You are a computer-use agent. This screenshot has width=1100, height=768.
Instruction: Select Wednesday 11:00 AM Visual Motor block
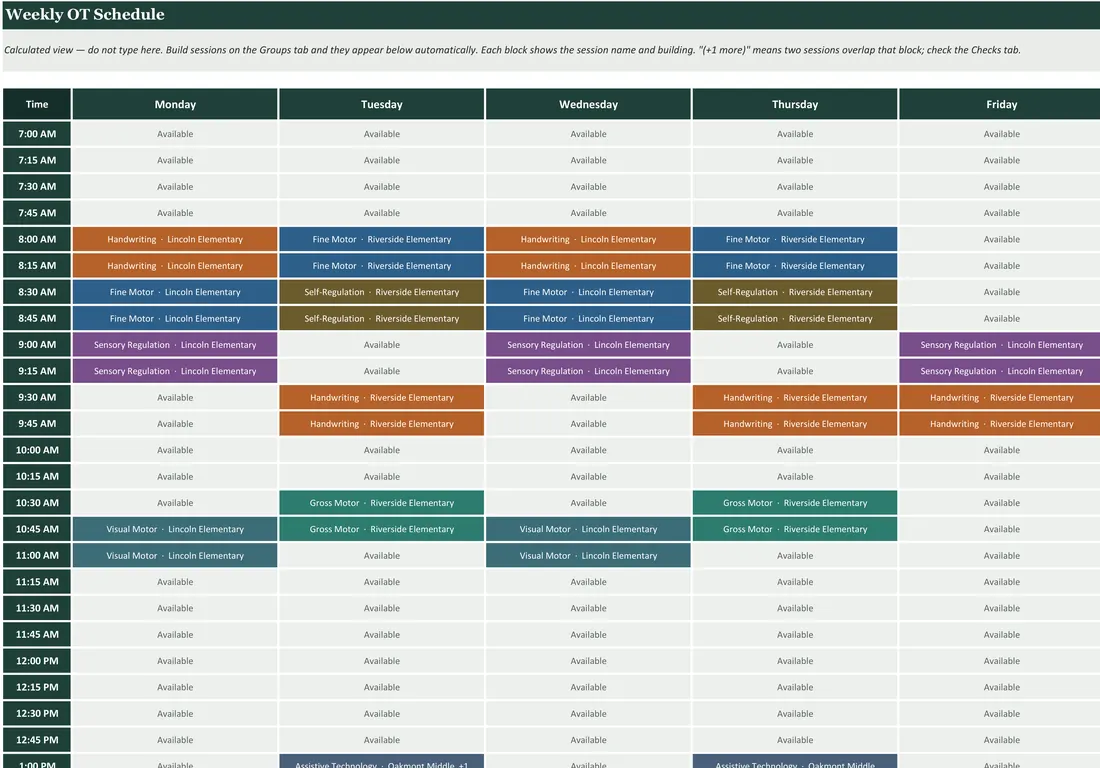(x=588, y=555)
